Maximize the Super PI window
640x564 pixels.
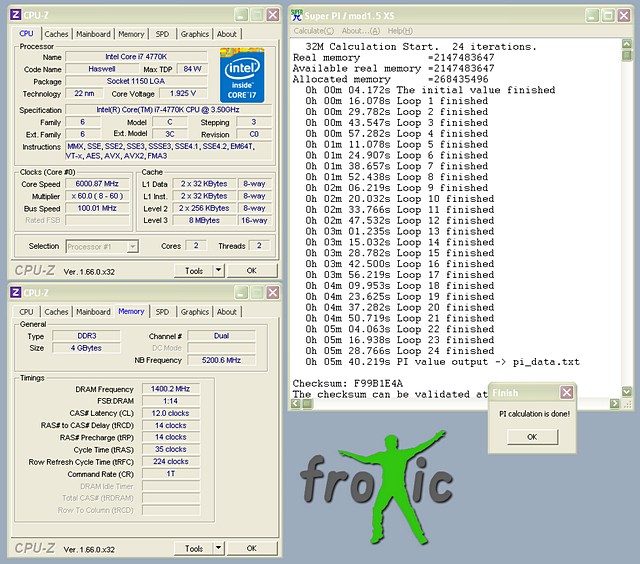click(x=608, y=16)
